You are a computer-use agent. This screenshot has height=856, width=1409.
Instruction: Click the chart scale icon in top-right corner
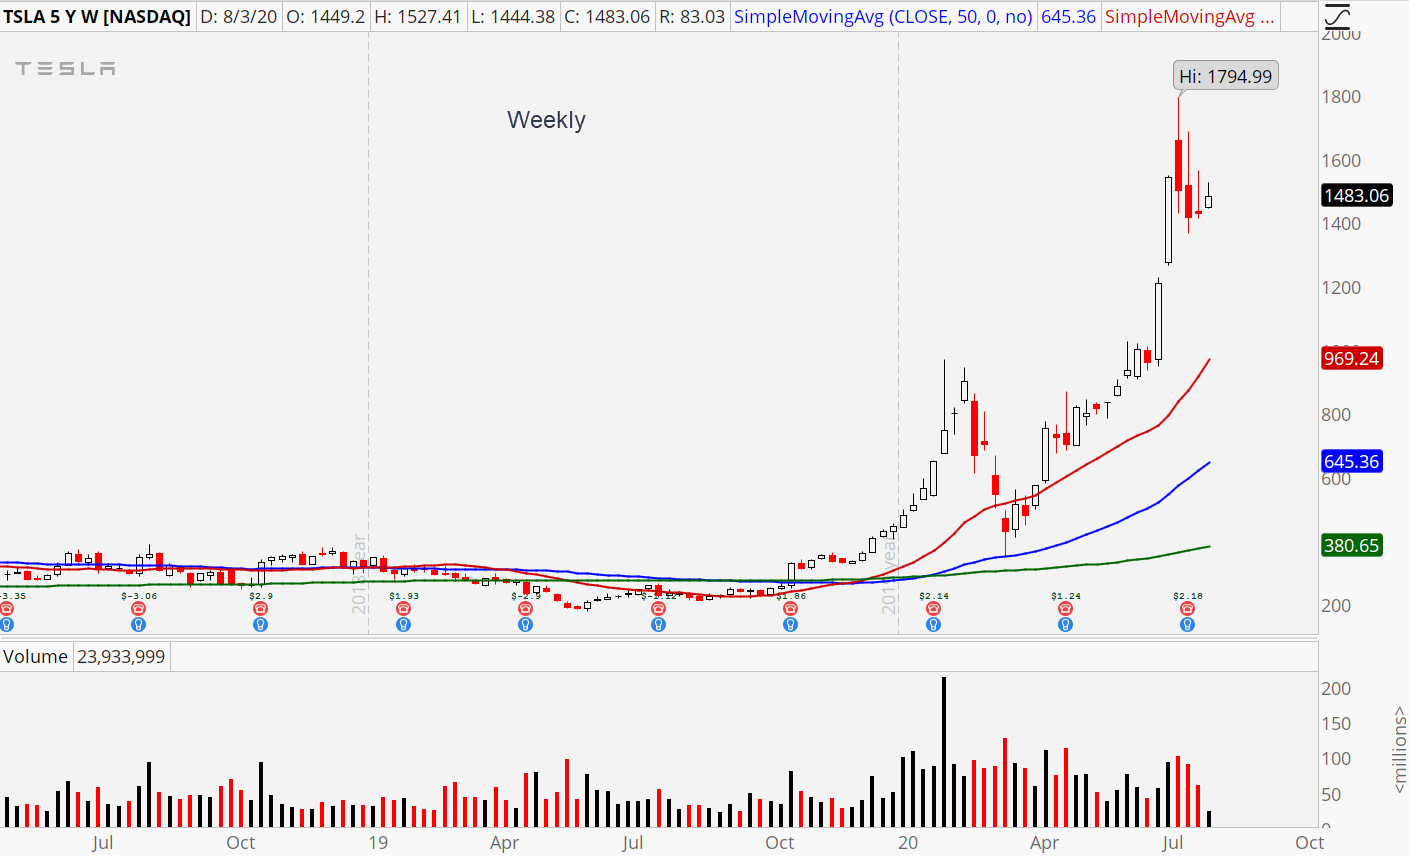pyautogui.click(x=1337, y=16)
